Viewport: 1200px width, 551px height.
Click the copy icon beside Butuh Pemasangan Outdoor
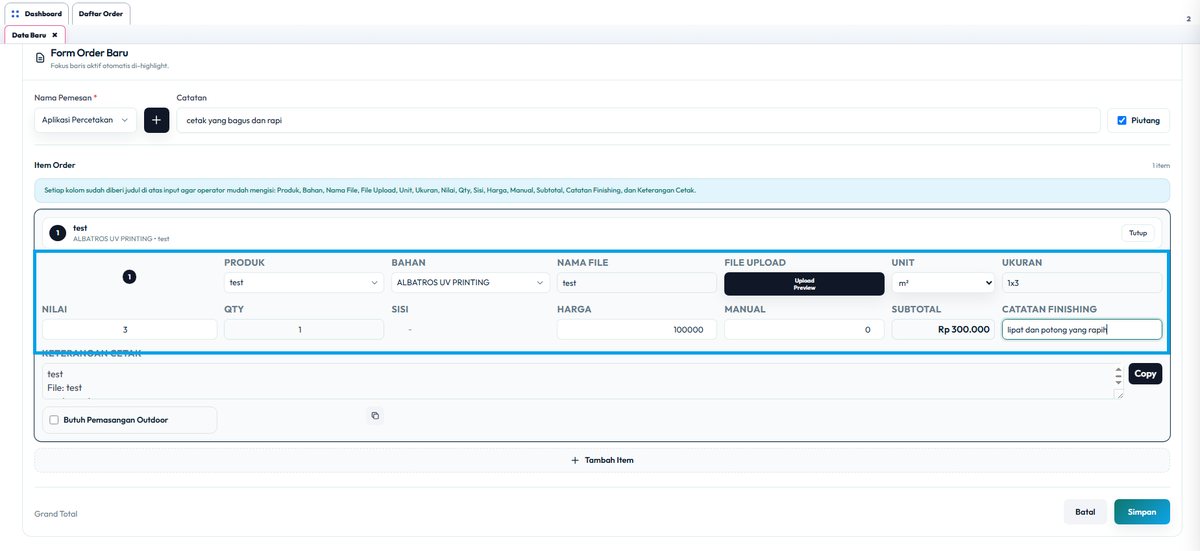click(x=375, y=415)
